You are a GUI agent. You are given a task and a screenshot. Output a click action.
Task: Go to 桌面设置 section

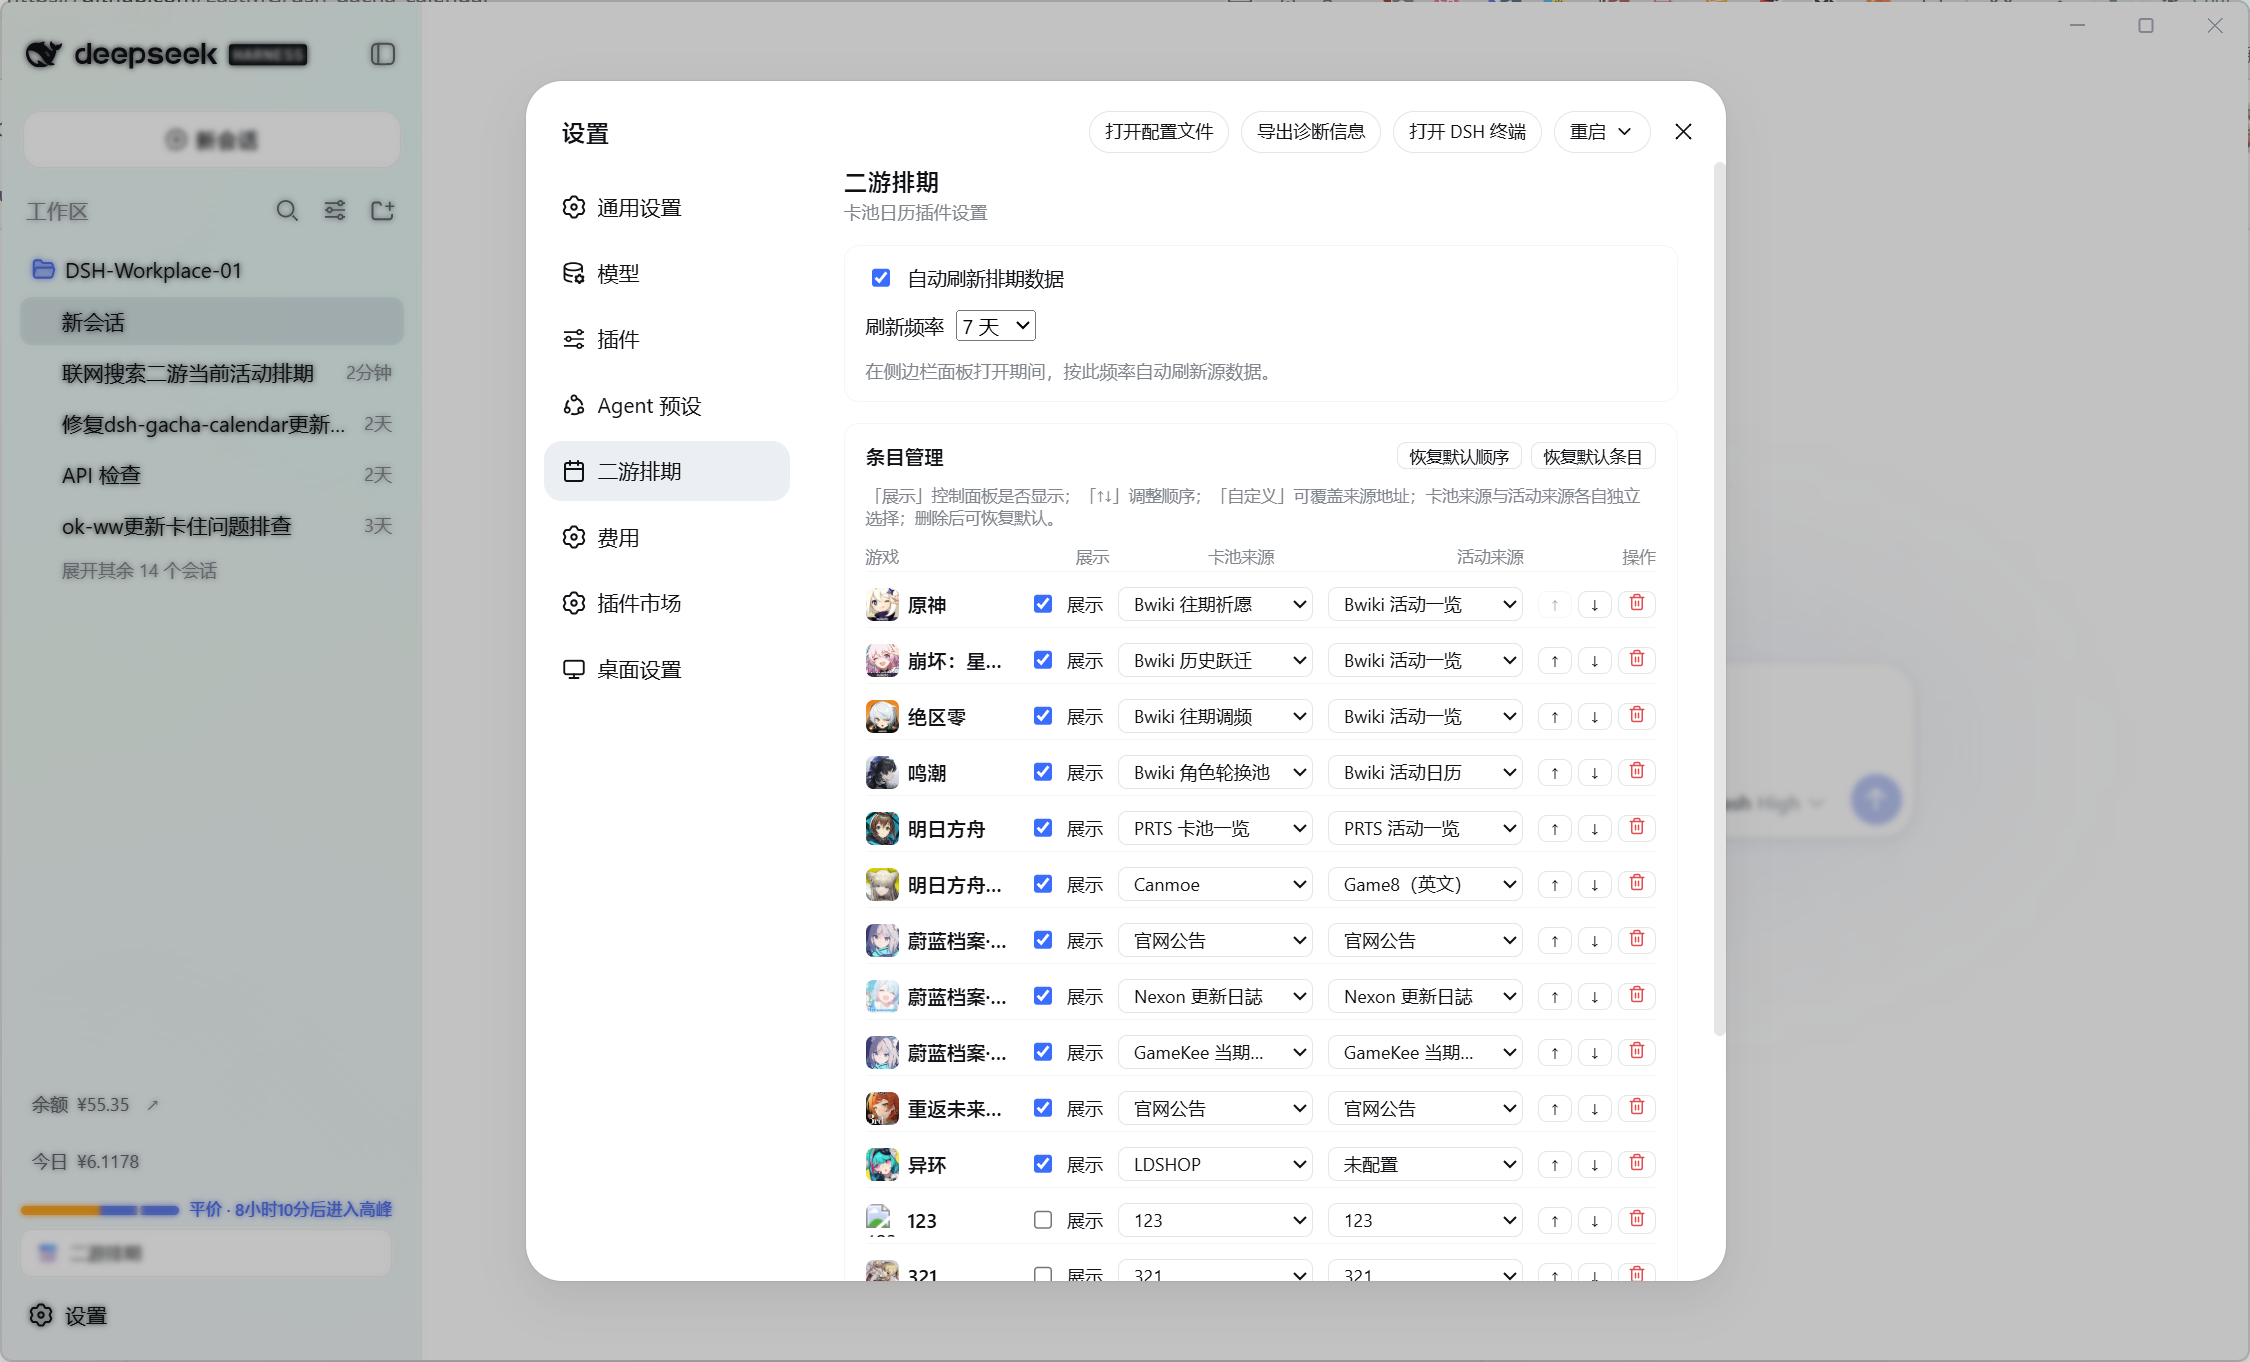pyautogui.click(x=667, y=669)
